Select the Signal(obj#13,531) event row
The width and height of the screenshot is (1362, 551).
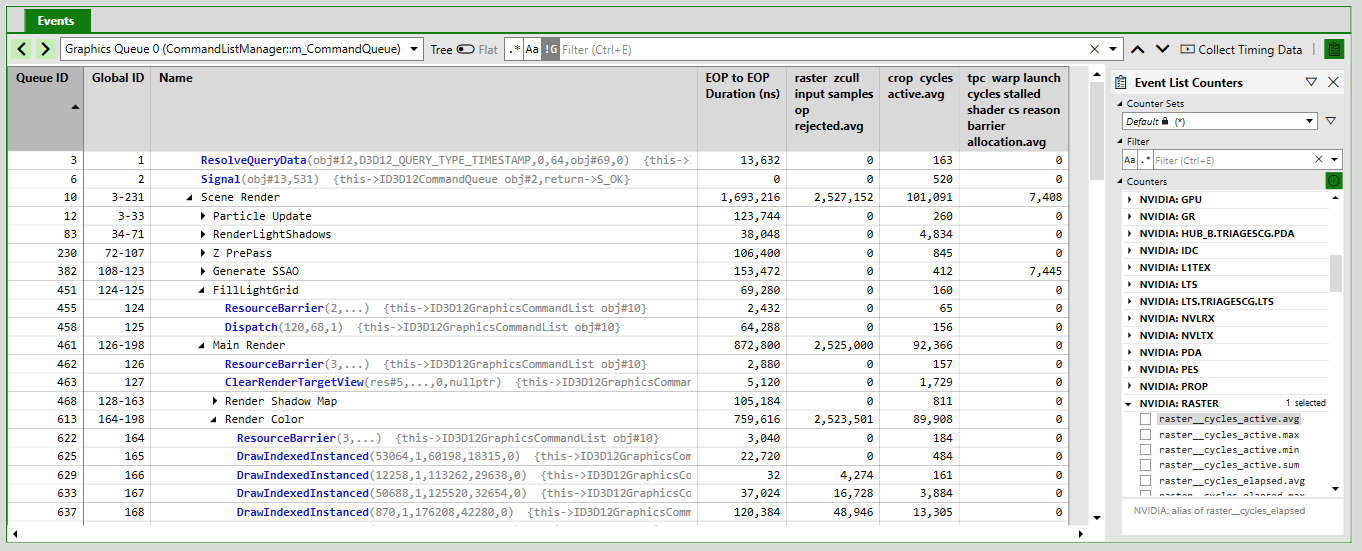(538, 179)
